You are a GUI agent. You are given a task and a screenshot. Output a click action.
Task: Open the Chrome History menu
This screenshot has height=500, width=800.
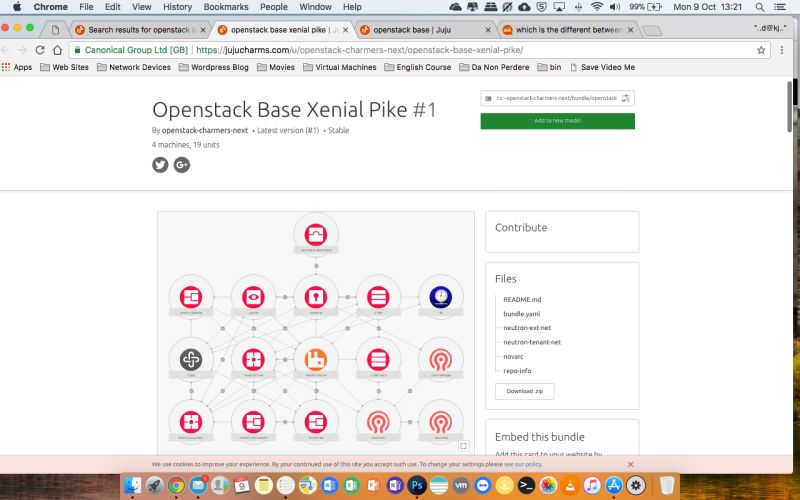pyautogui.click(x=177, y=7)
